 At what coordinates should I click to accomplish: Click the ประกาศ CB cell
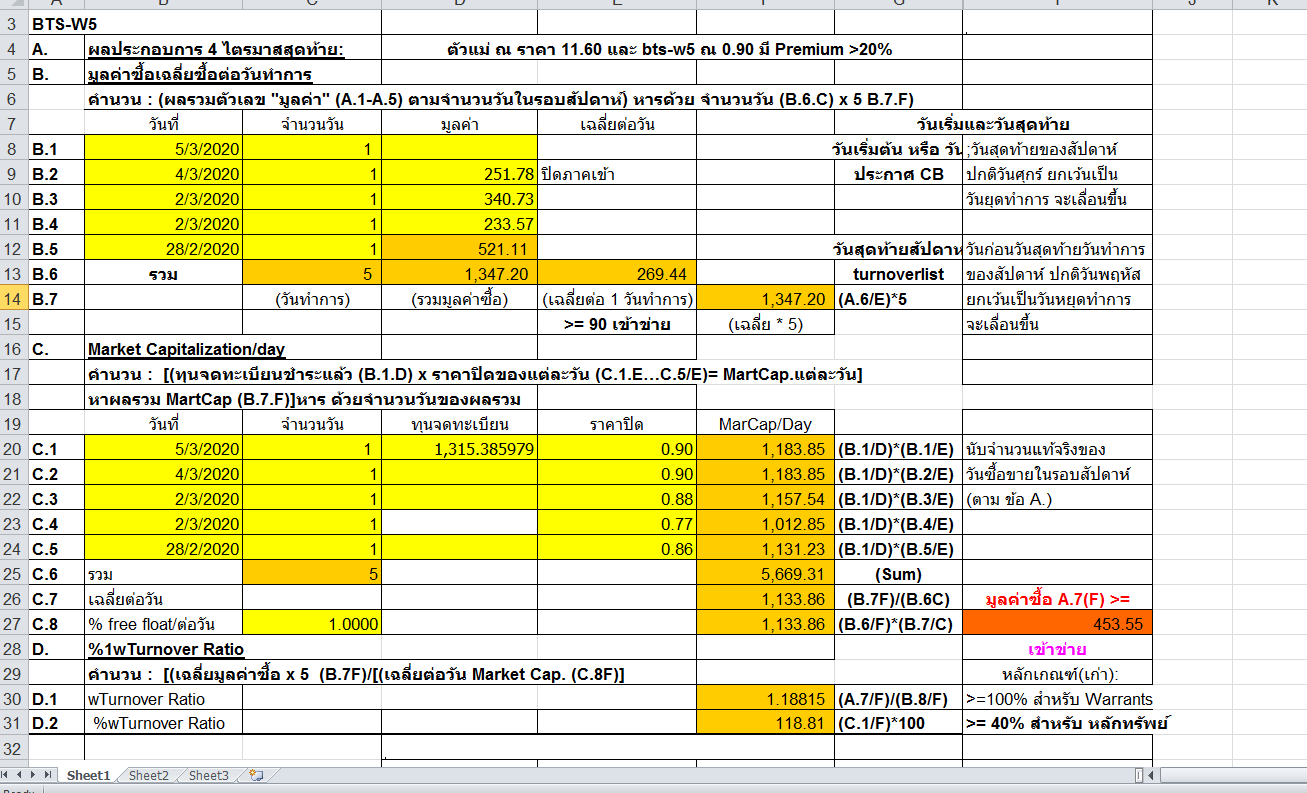point(898,173)
